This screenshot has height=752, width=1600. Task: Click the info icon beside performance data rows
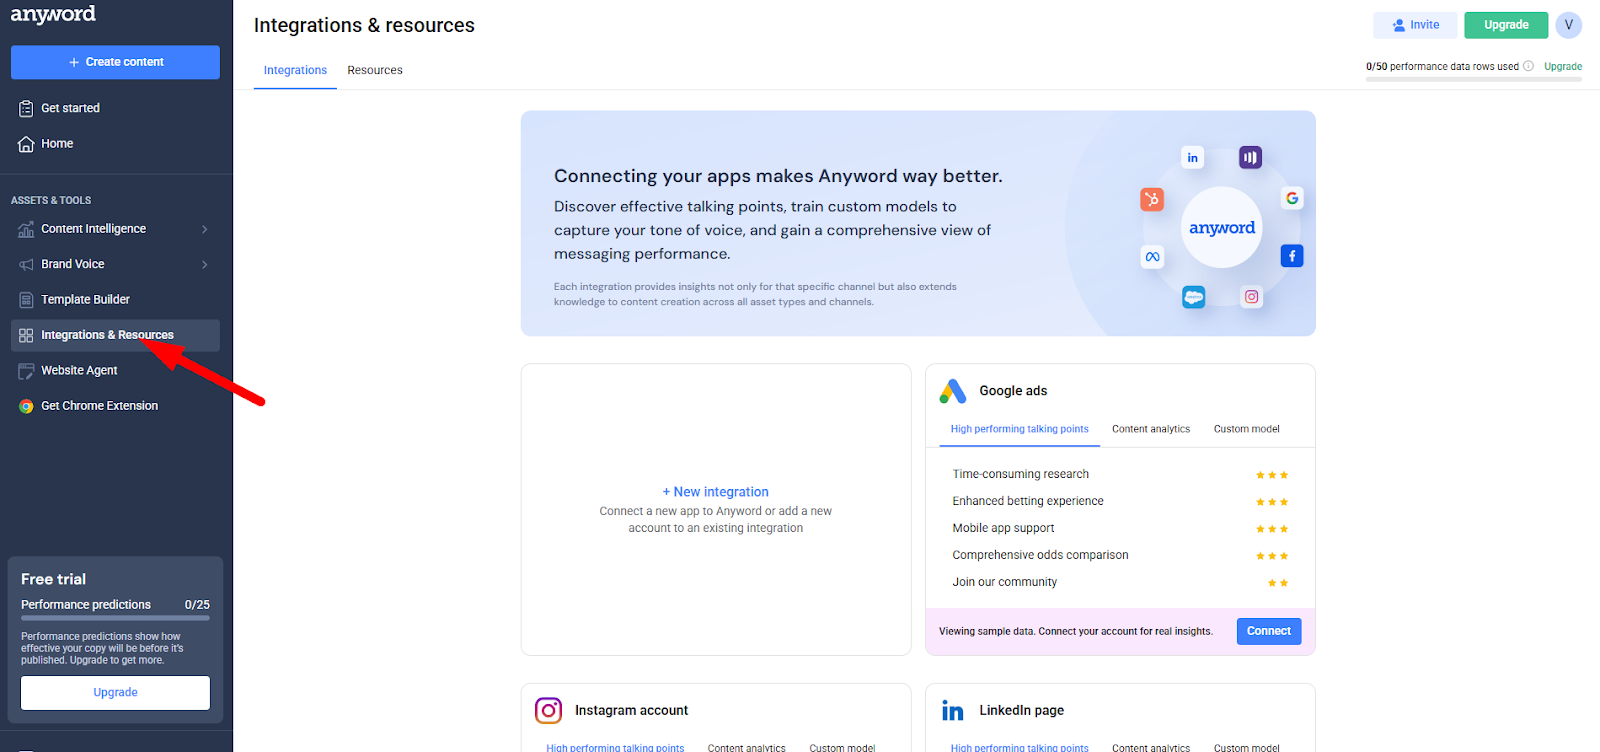[x=1528, y=67]
